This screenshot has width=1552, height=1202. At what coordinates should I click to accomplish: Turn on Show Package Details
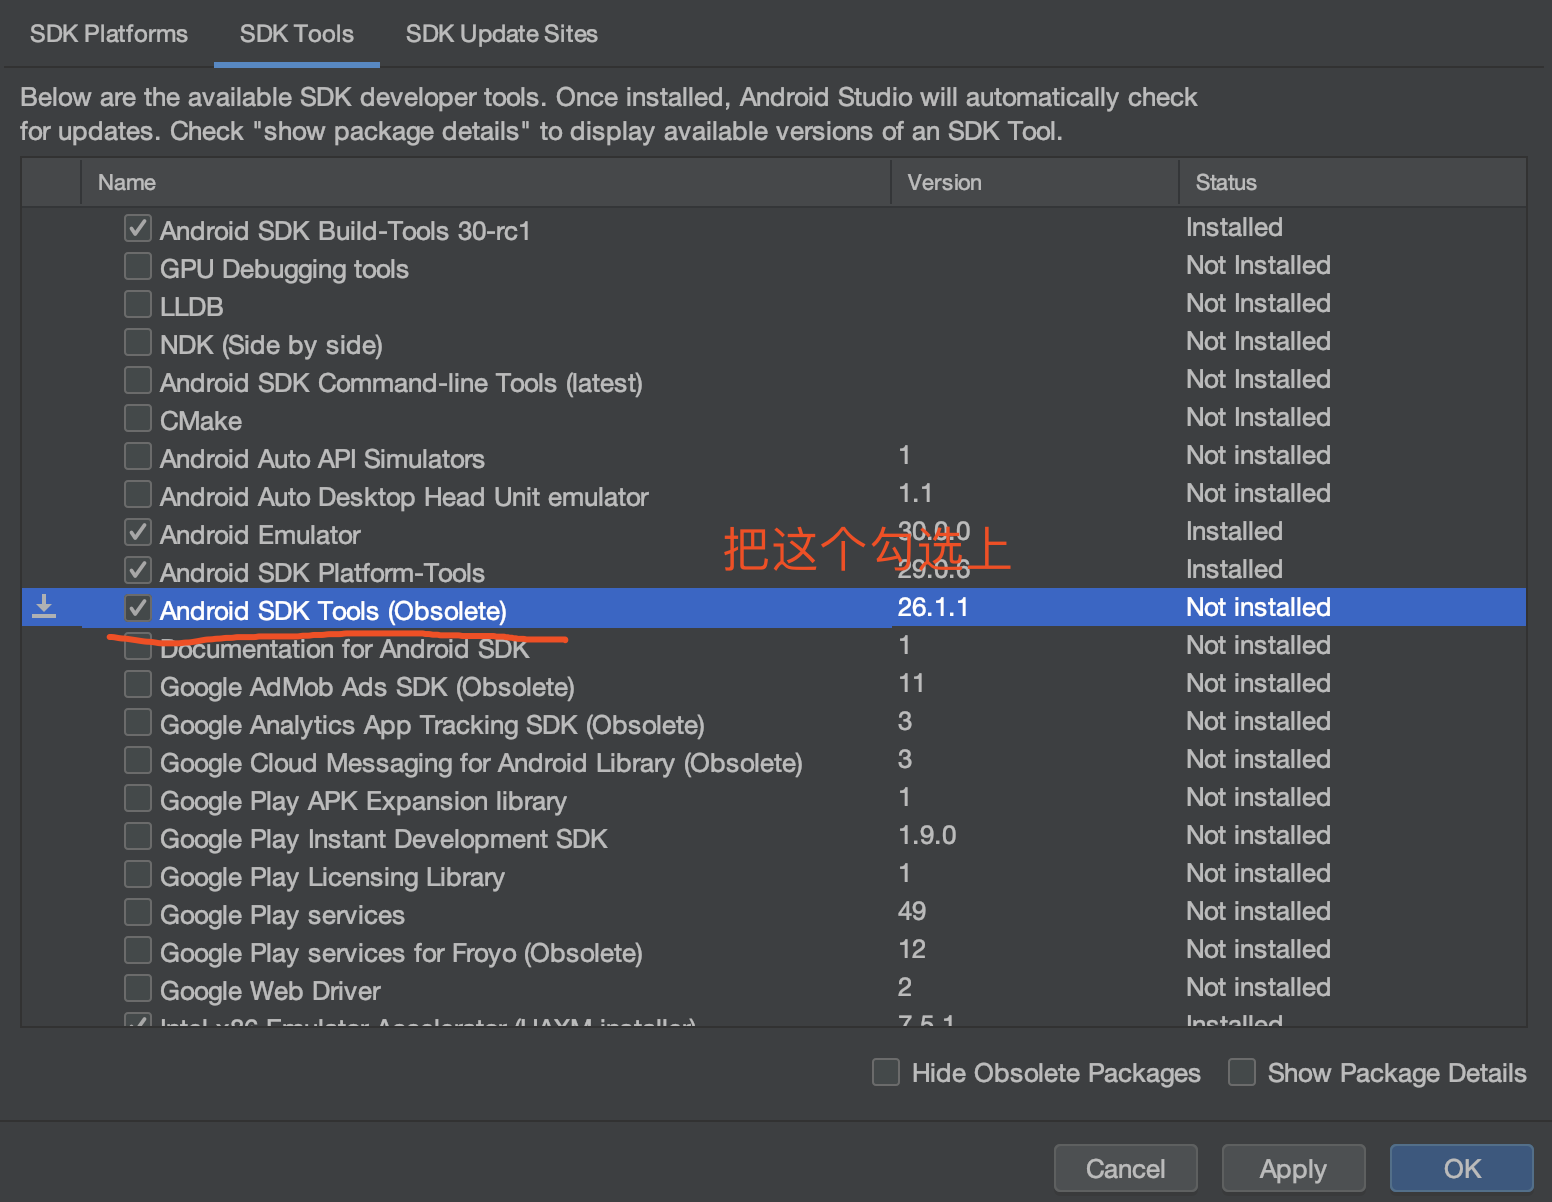coord(1241,1072)
